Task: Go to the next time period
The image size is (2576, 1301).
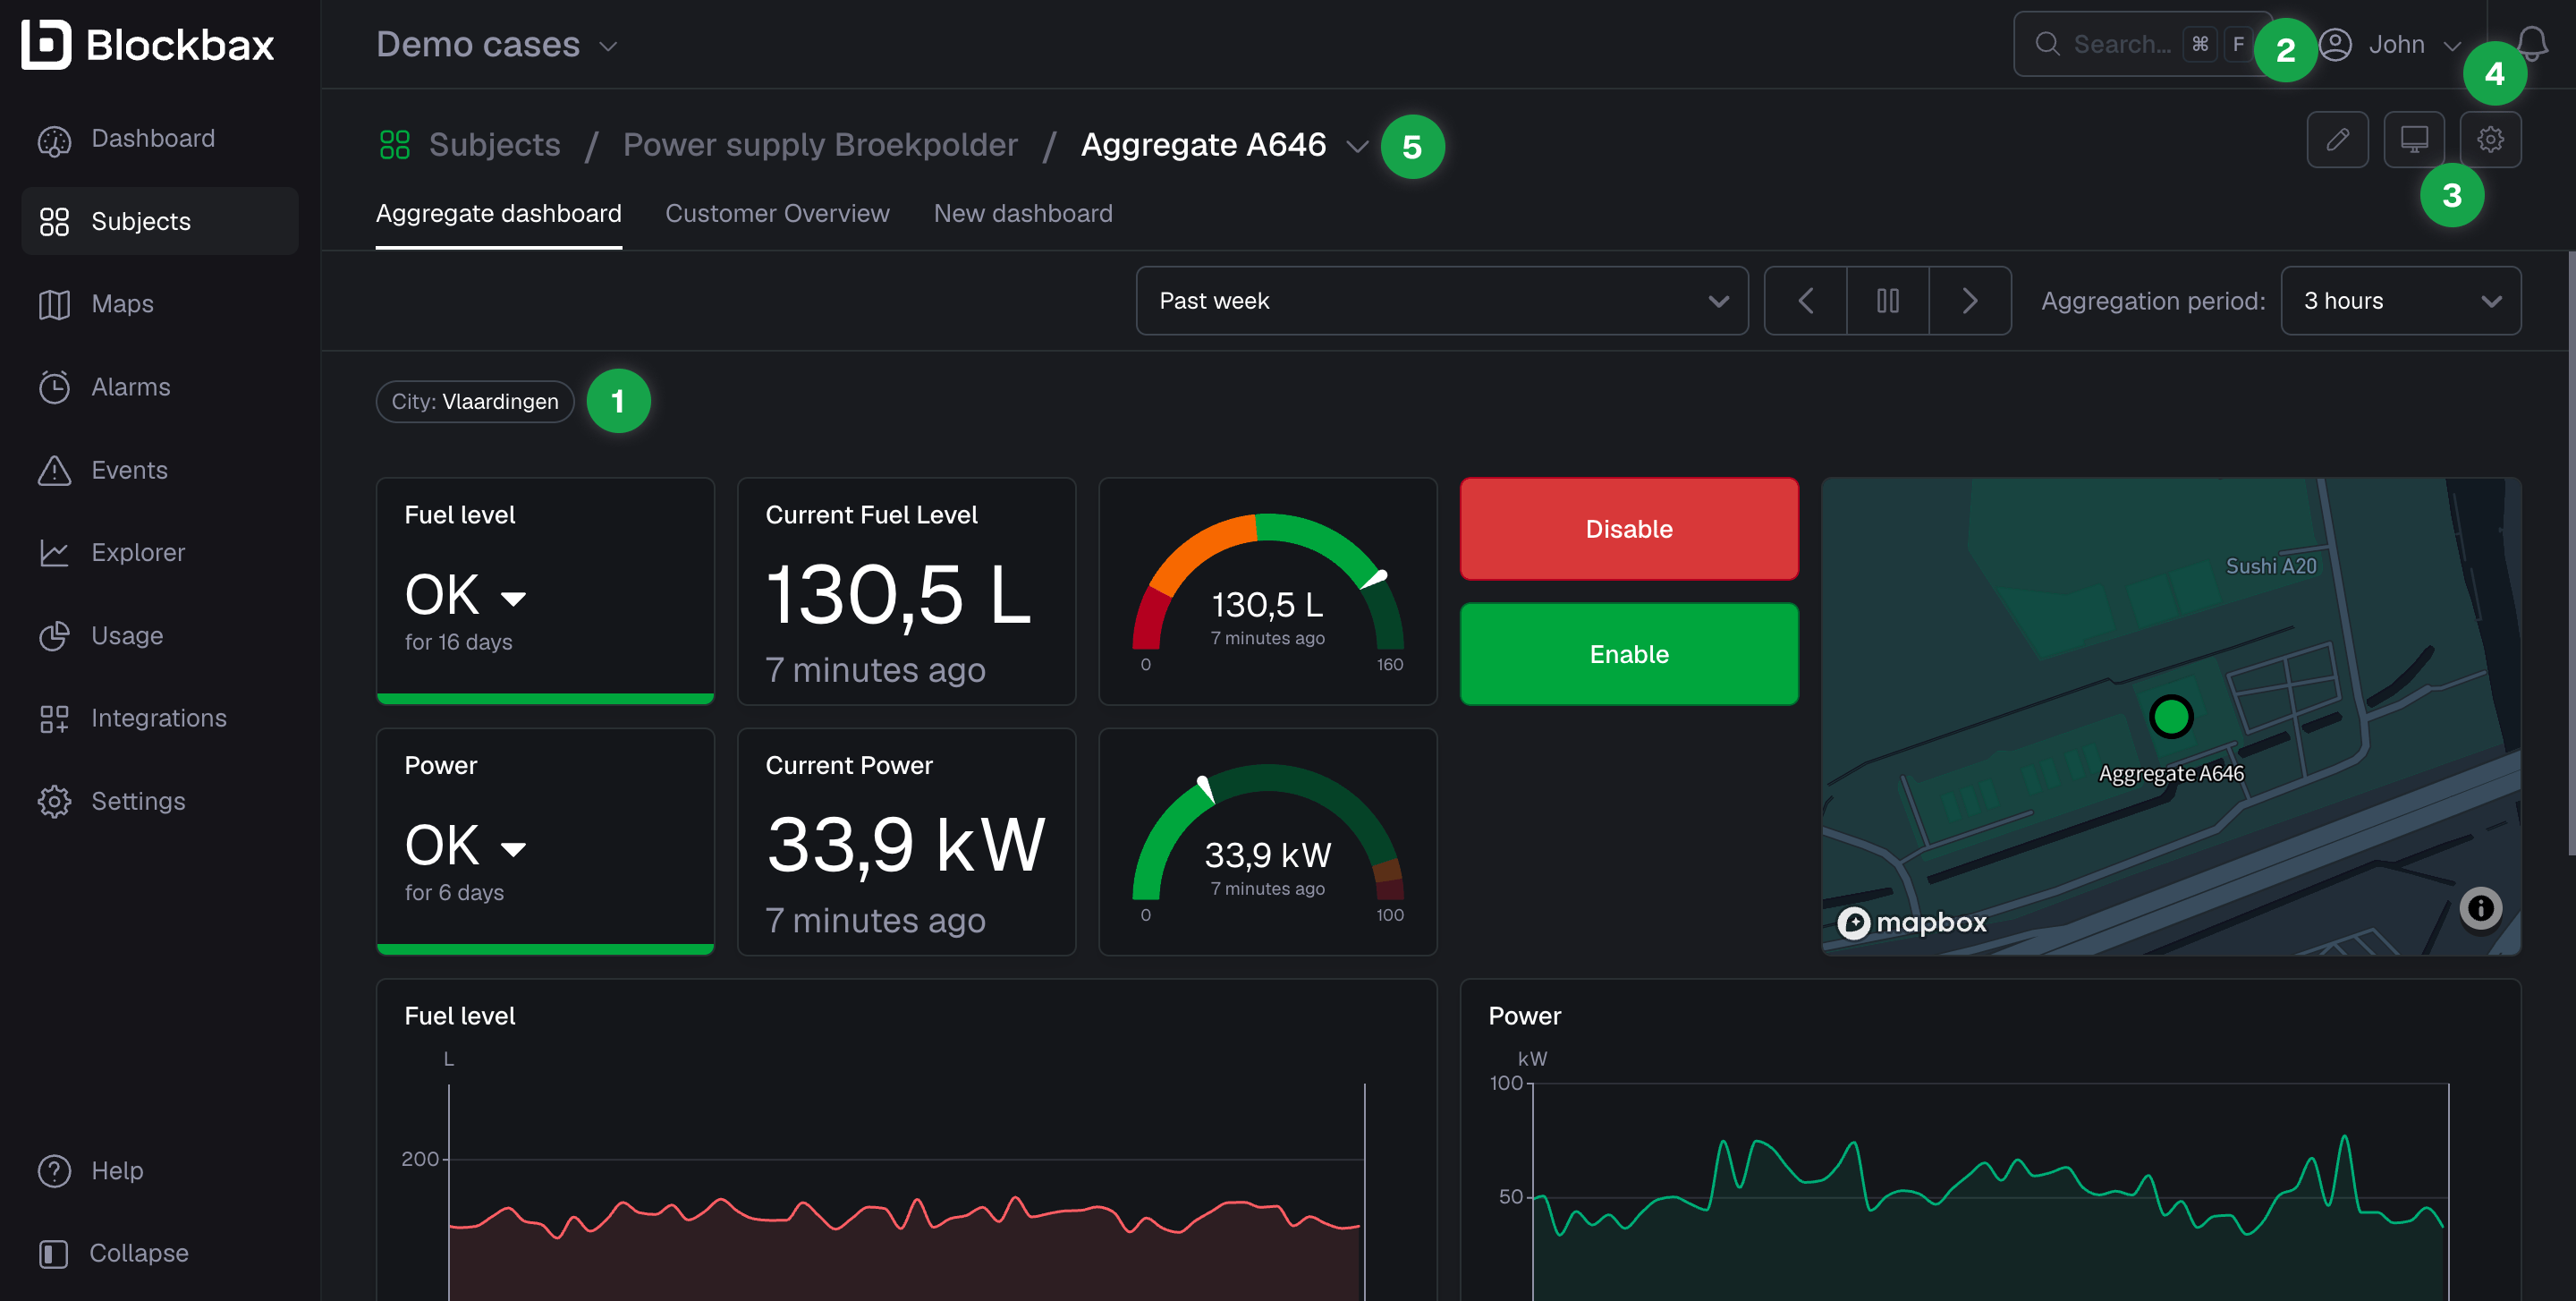Action: pyautogui.click(x=1969, y=301)
